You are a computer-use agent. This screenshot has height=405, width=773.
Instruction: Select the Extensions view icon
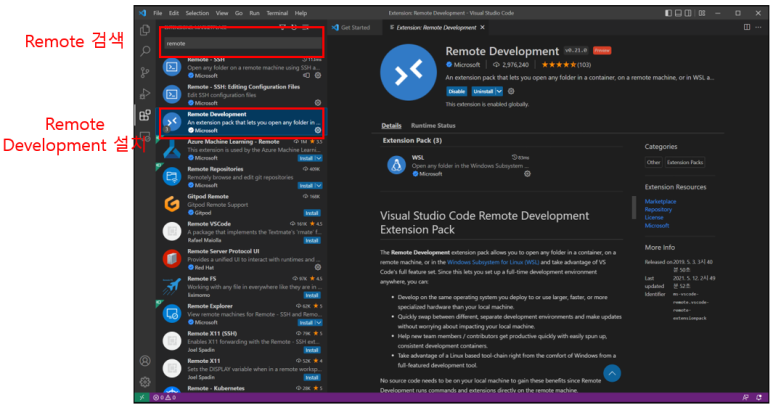(145, 115)
